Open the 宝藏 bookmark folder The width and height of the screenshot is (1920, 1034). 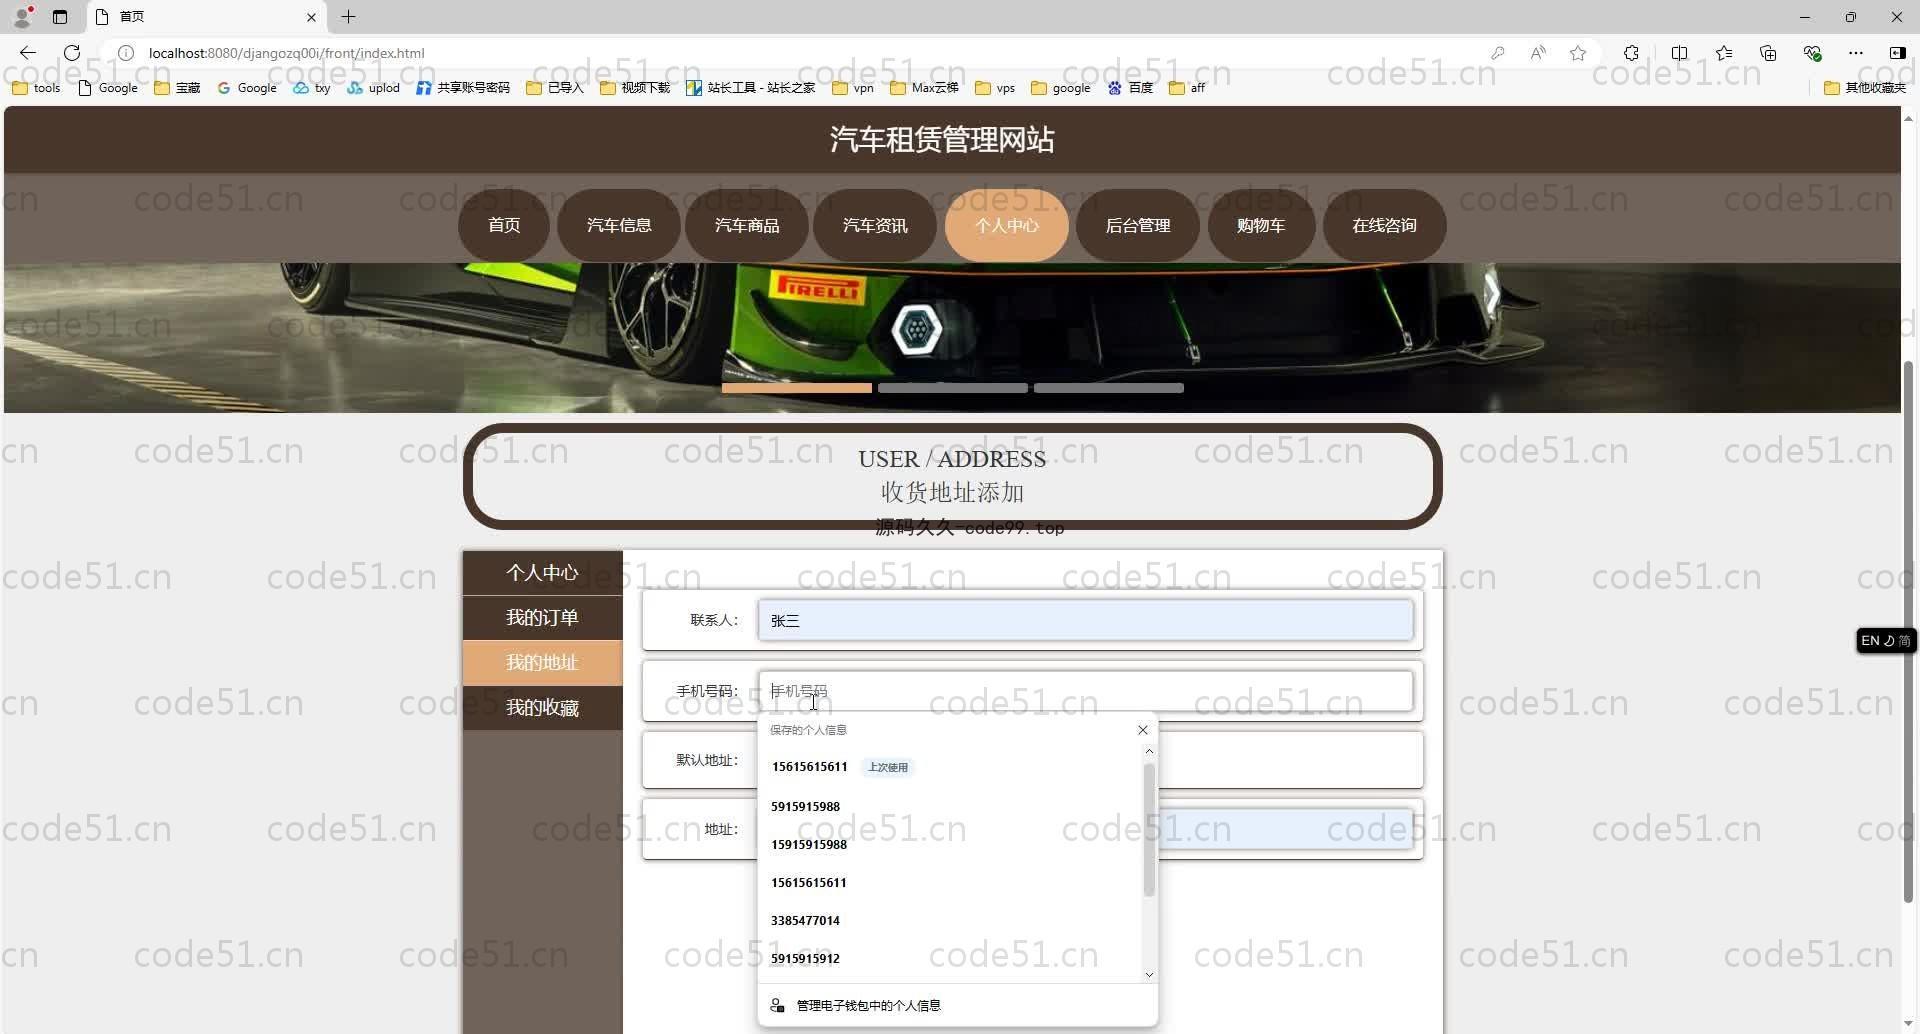[x=178, y=88]
